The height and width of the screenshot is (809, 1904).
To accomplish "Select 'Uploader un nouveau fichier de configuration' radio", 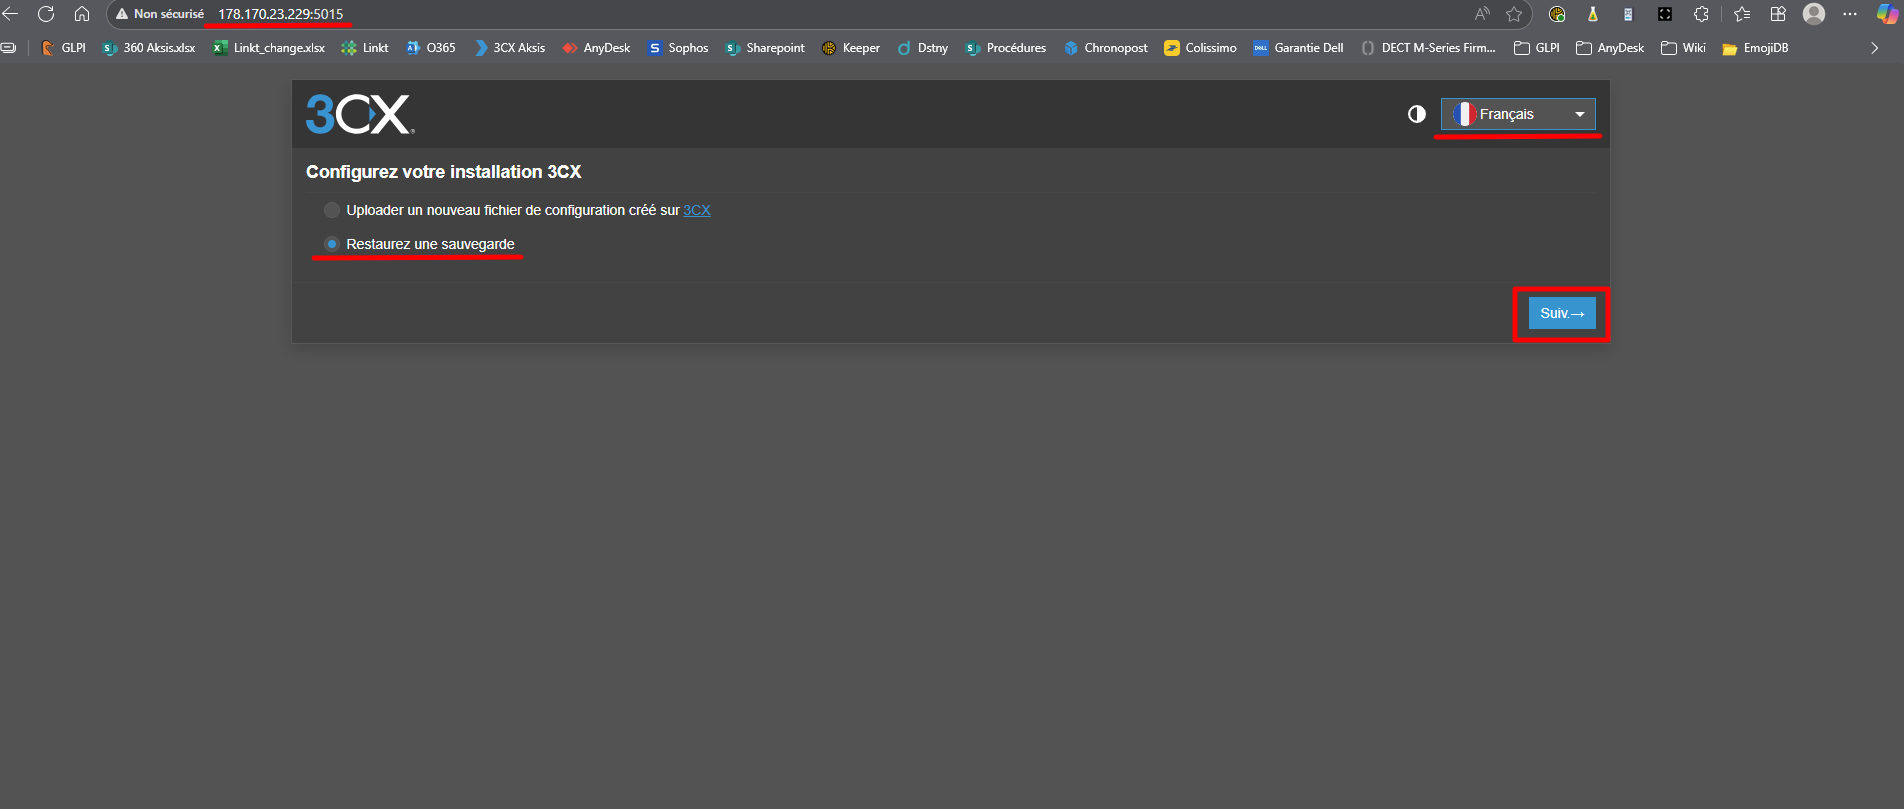I will [332, 210].
